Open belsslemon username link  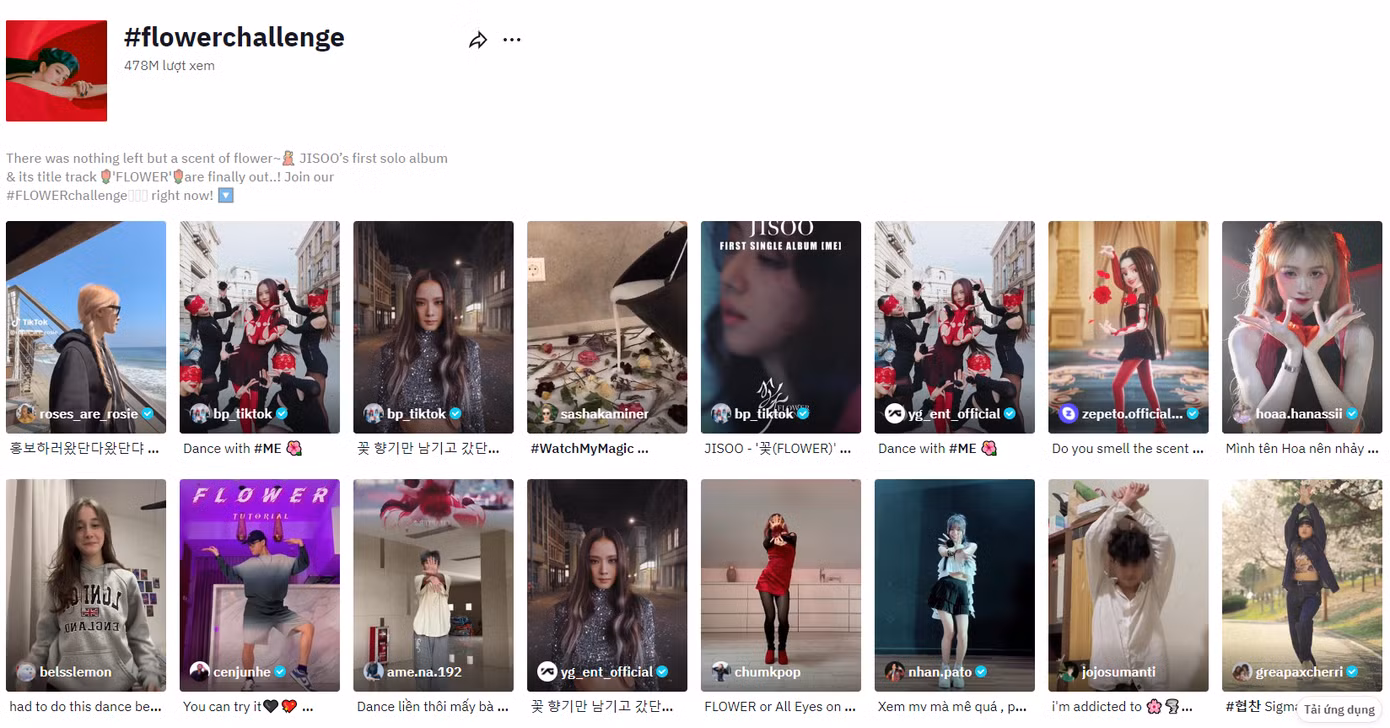click(76, 672)
